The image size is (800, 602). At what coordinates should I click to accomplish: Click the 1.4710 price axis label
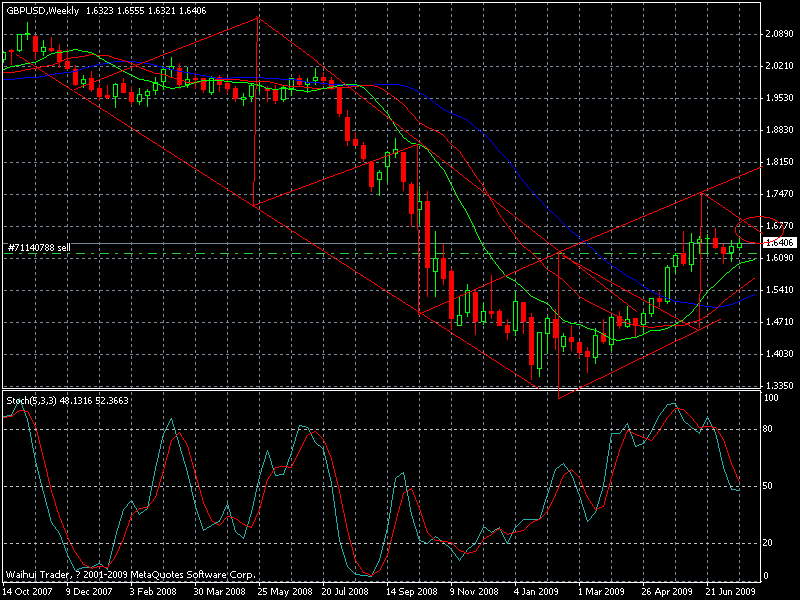click(x=780, y=322)
